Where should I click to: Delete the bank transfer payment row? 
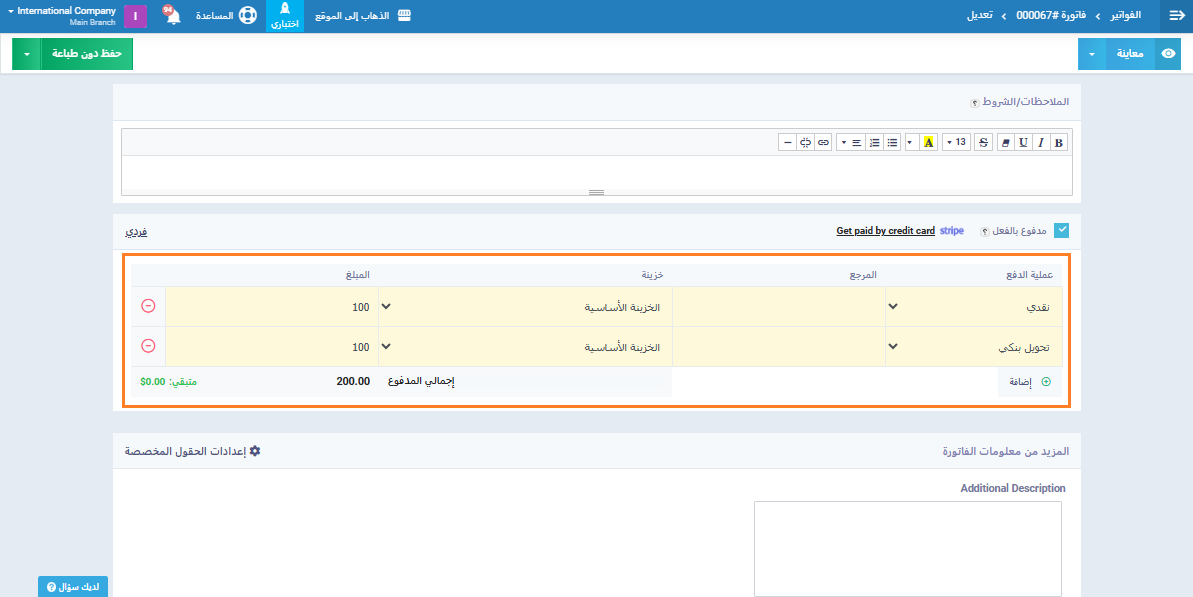pos(148,346)
